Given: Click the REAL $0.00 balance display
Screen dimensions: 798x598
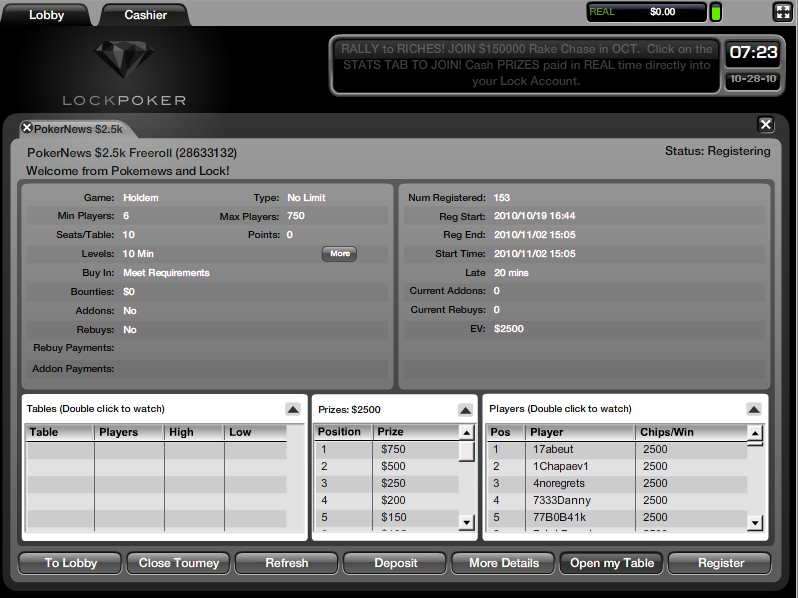Looking at the screenshot, I should pyautogui.click(x=646, y=12).
